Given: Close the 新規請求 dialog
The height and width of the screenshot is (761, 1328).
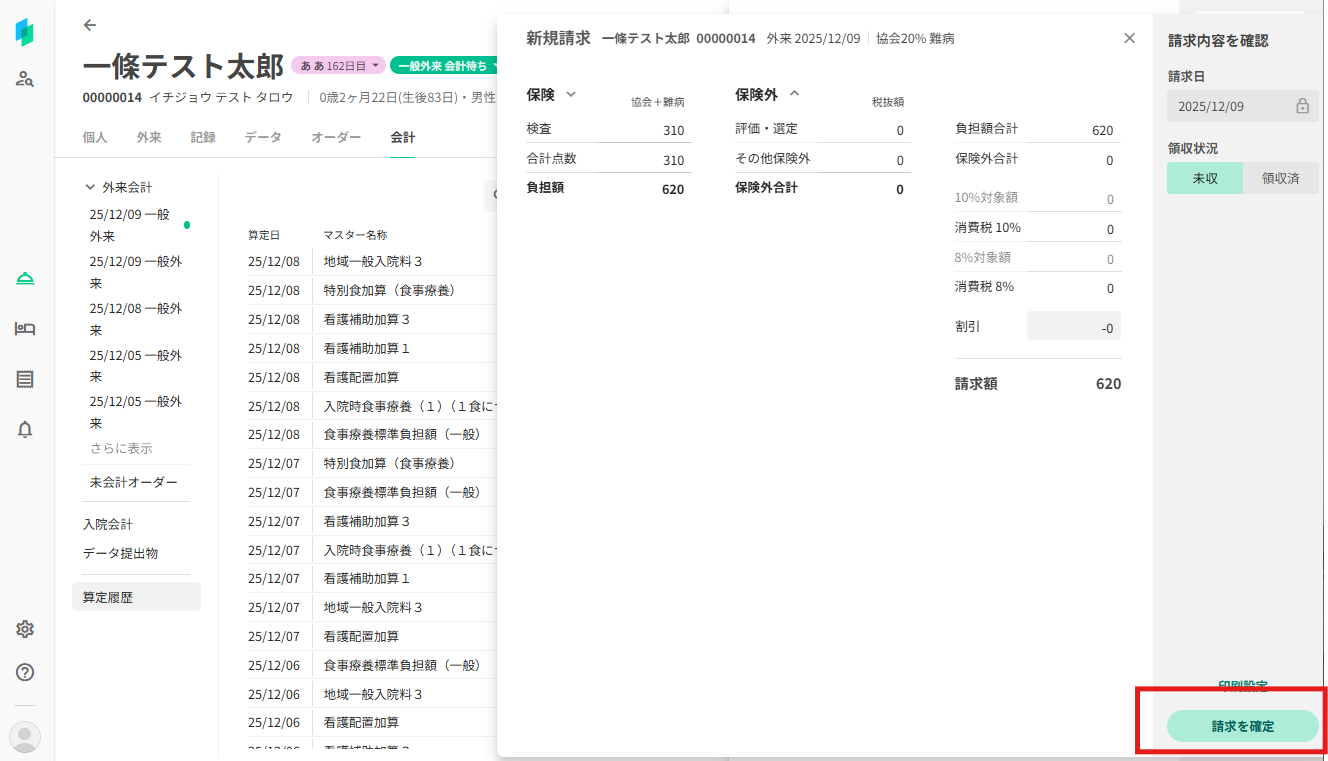Looking at the screenshot, I should click(x=1129, y=38).
